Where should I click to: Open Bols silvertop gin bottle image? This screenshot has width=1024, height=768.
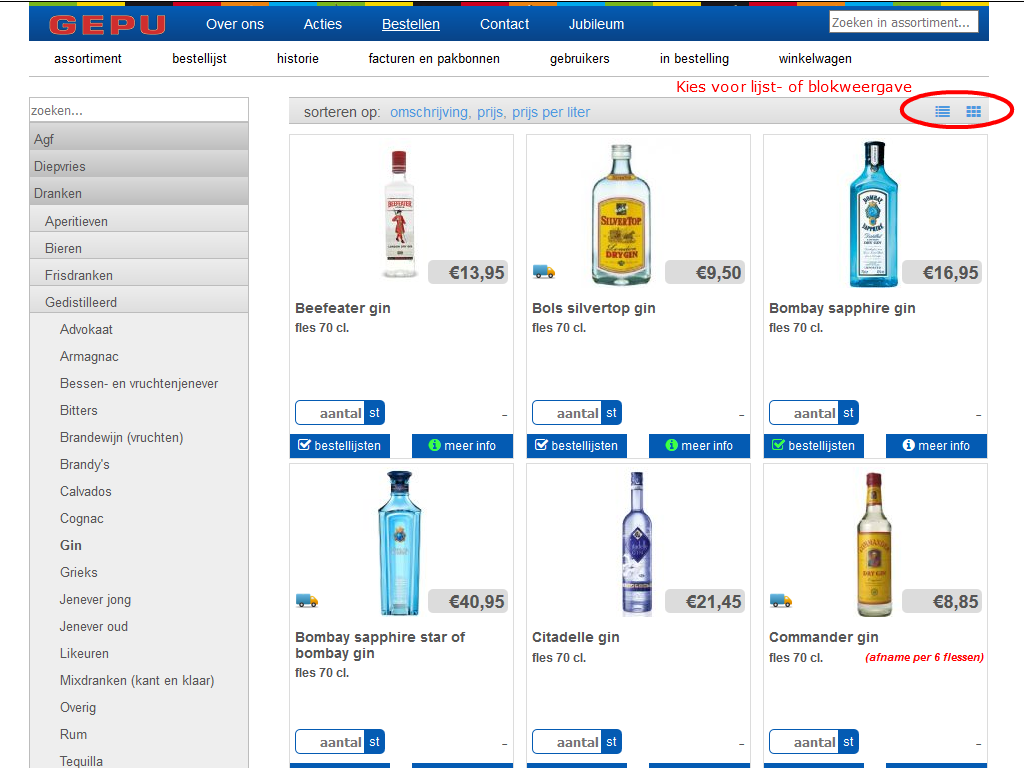(x=621, y=214)
